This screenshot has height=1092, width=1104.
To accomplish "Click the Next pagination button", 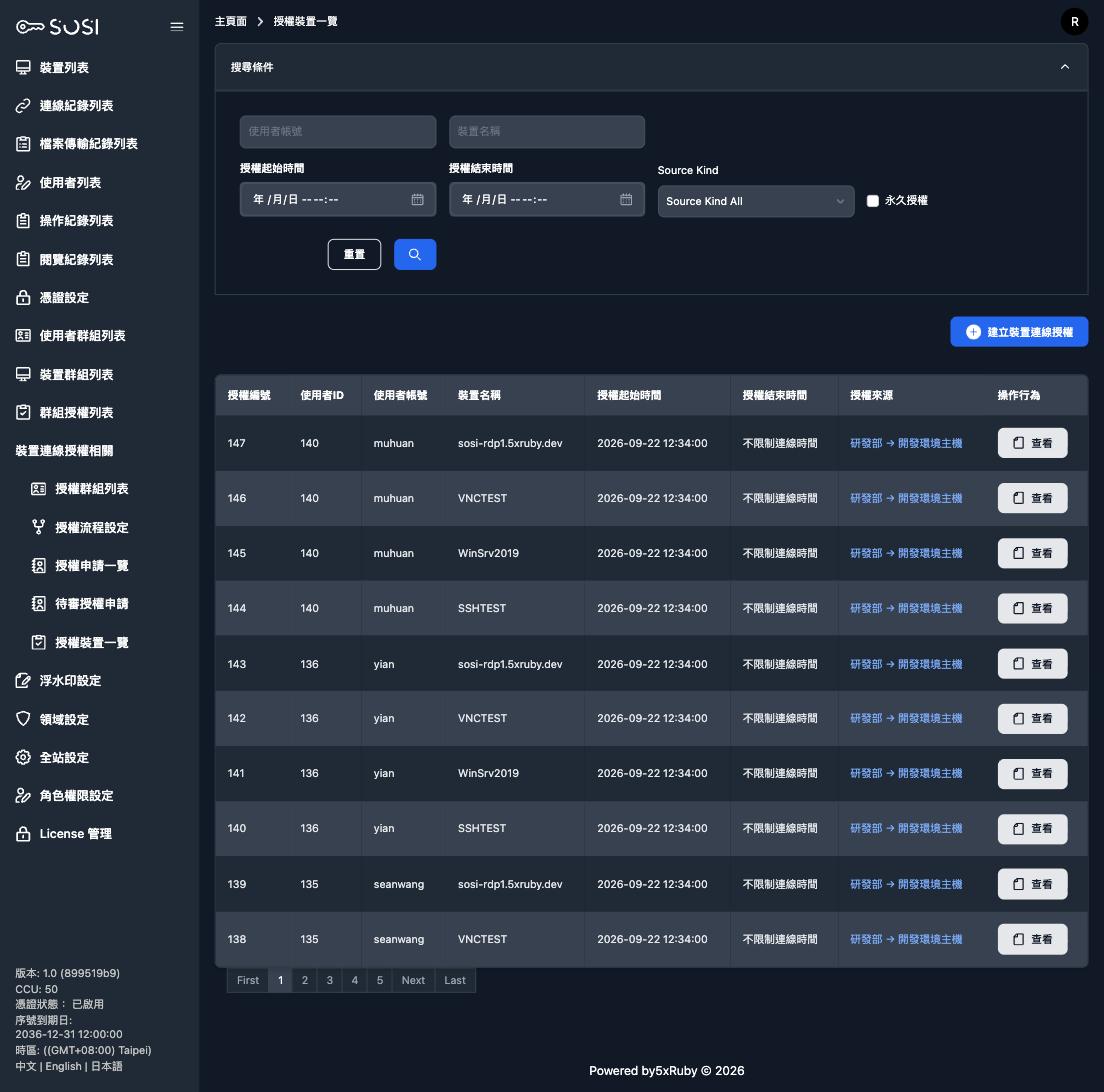I will coord(413,980).
